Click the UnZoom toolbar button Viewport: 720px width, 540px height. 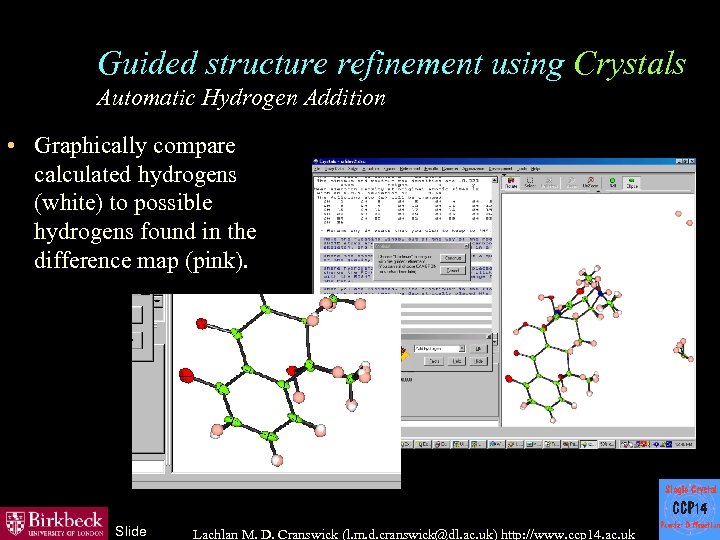click(x=590, y=183)
